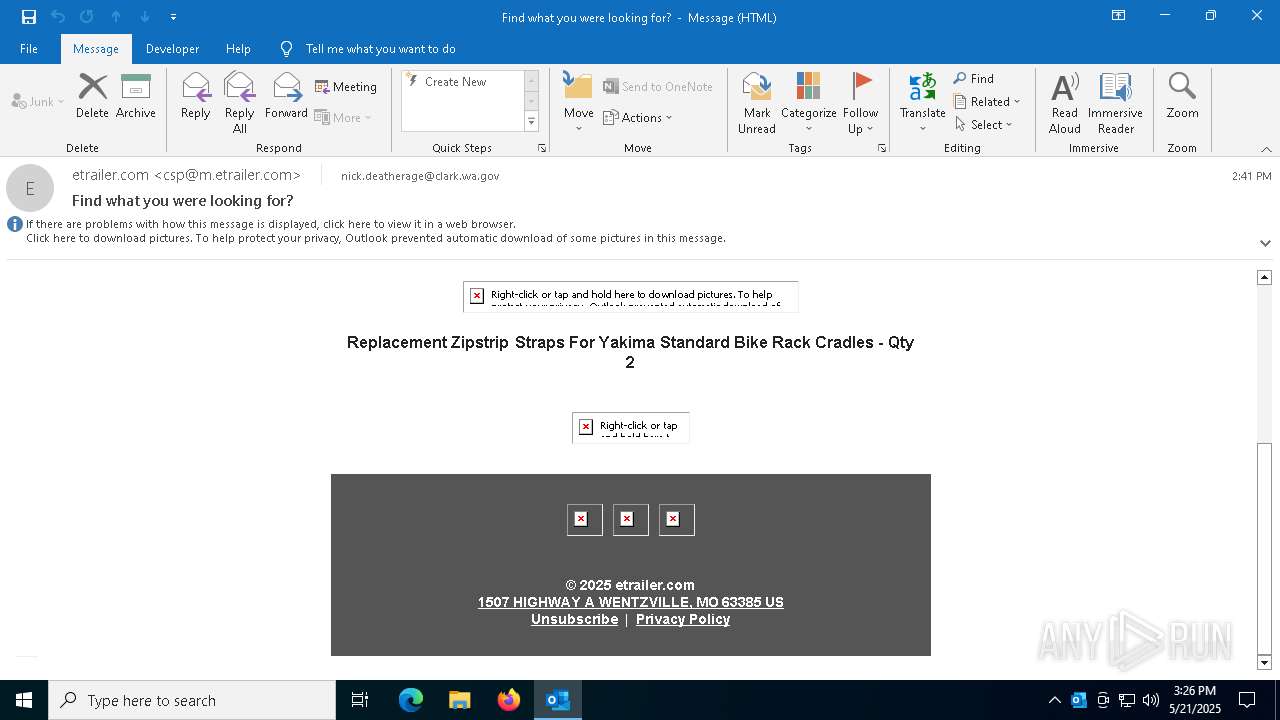Viewport: 1280px width, 720px height.
Task: Open Quick Steps dialog launcher
Action: pos(542,148)
